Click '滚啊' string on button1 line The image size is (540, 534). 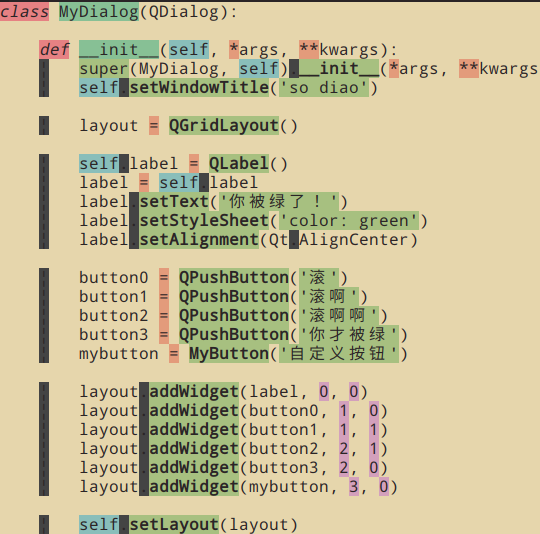329,296
